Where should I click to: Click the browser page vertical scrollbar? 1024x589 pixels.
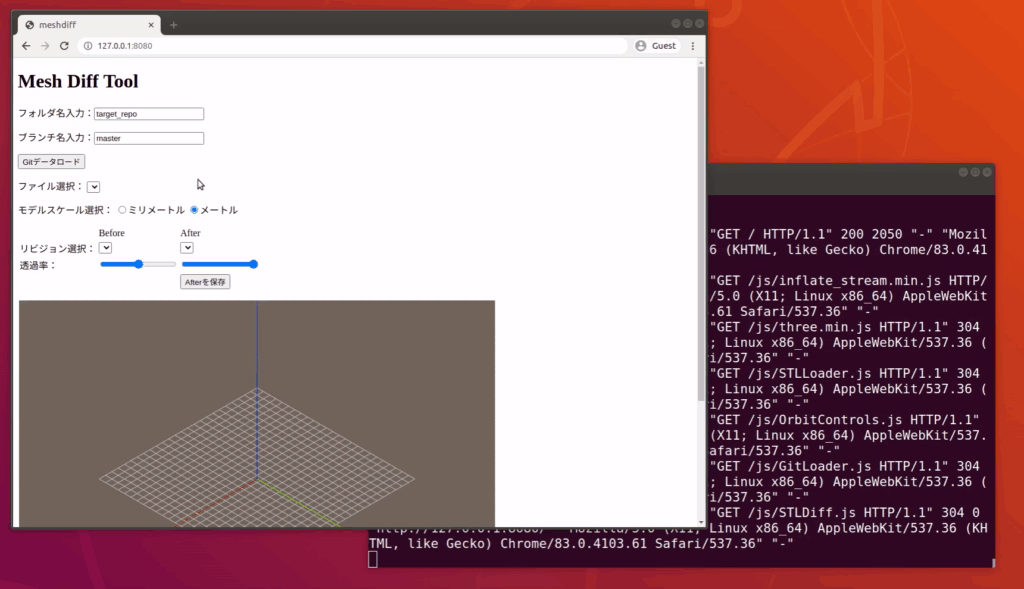701,234
